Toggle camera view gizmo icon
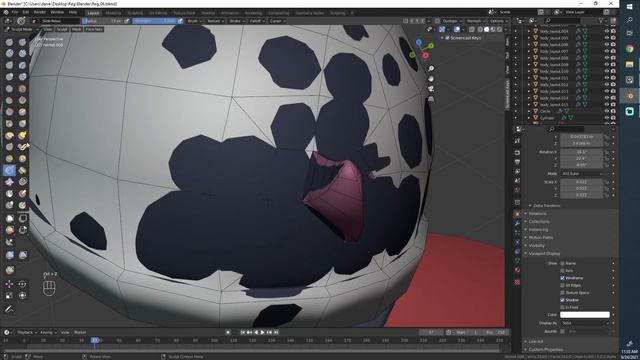 (431, 89)
